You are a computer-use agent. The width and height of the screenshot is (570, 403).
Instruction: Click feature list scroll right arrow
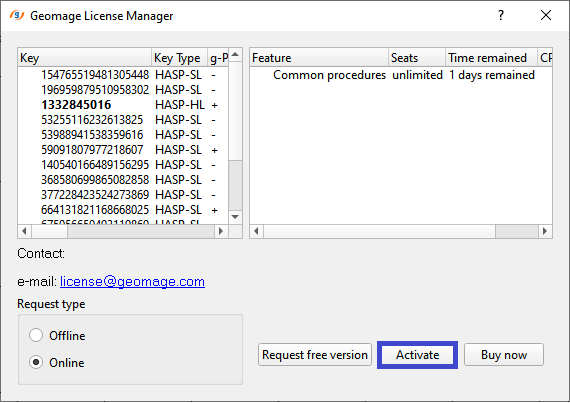545,231
